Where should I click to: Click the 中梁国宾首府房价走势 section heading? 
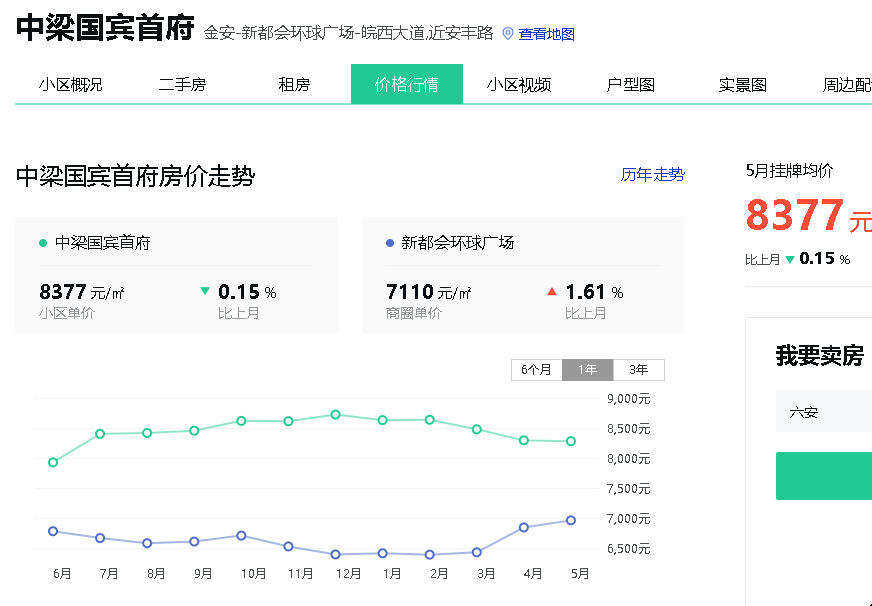[x=135, y=176]
